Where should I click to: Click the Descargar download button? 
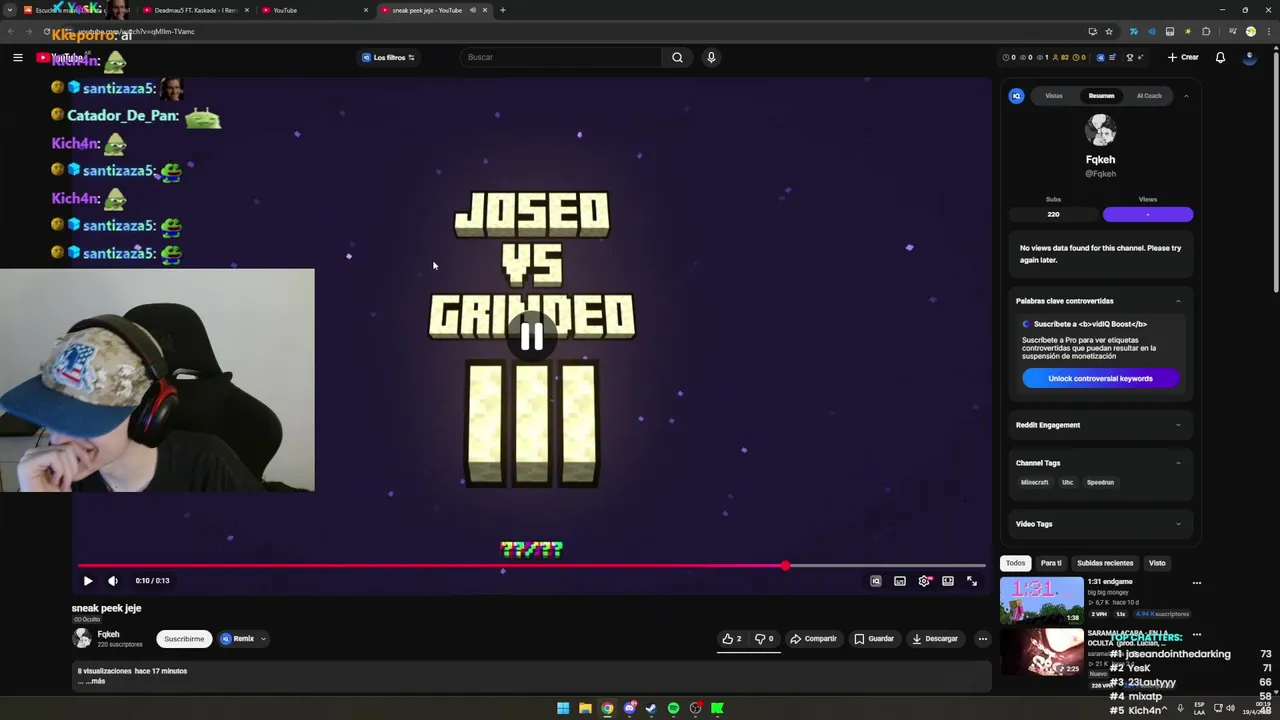[935, 638]
